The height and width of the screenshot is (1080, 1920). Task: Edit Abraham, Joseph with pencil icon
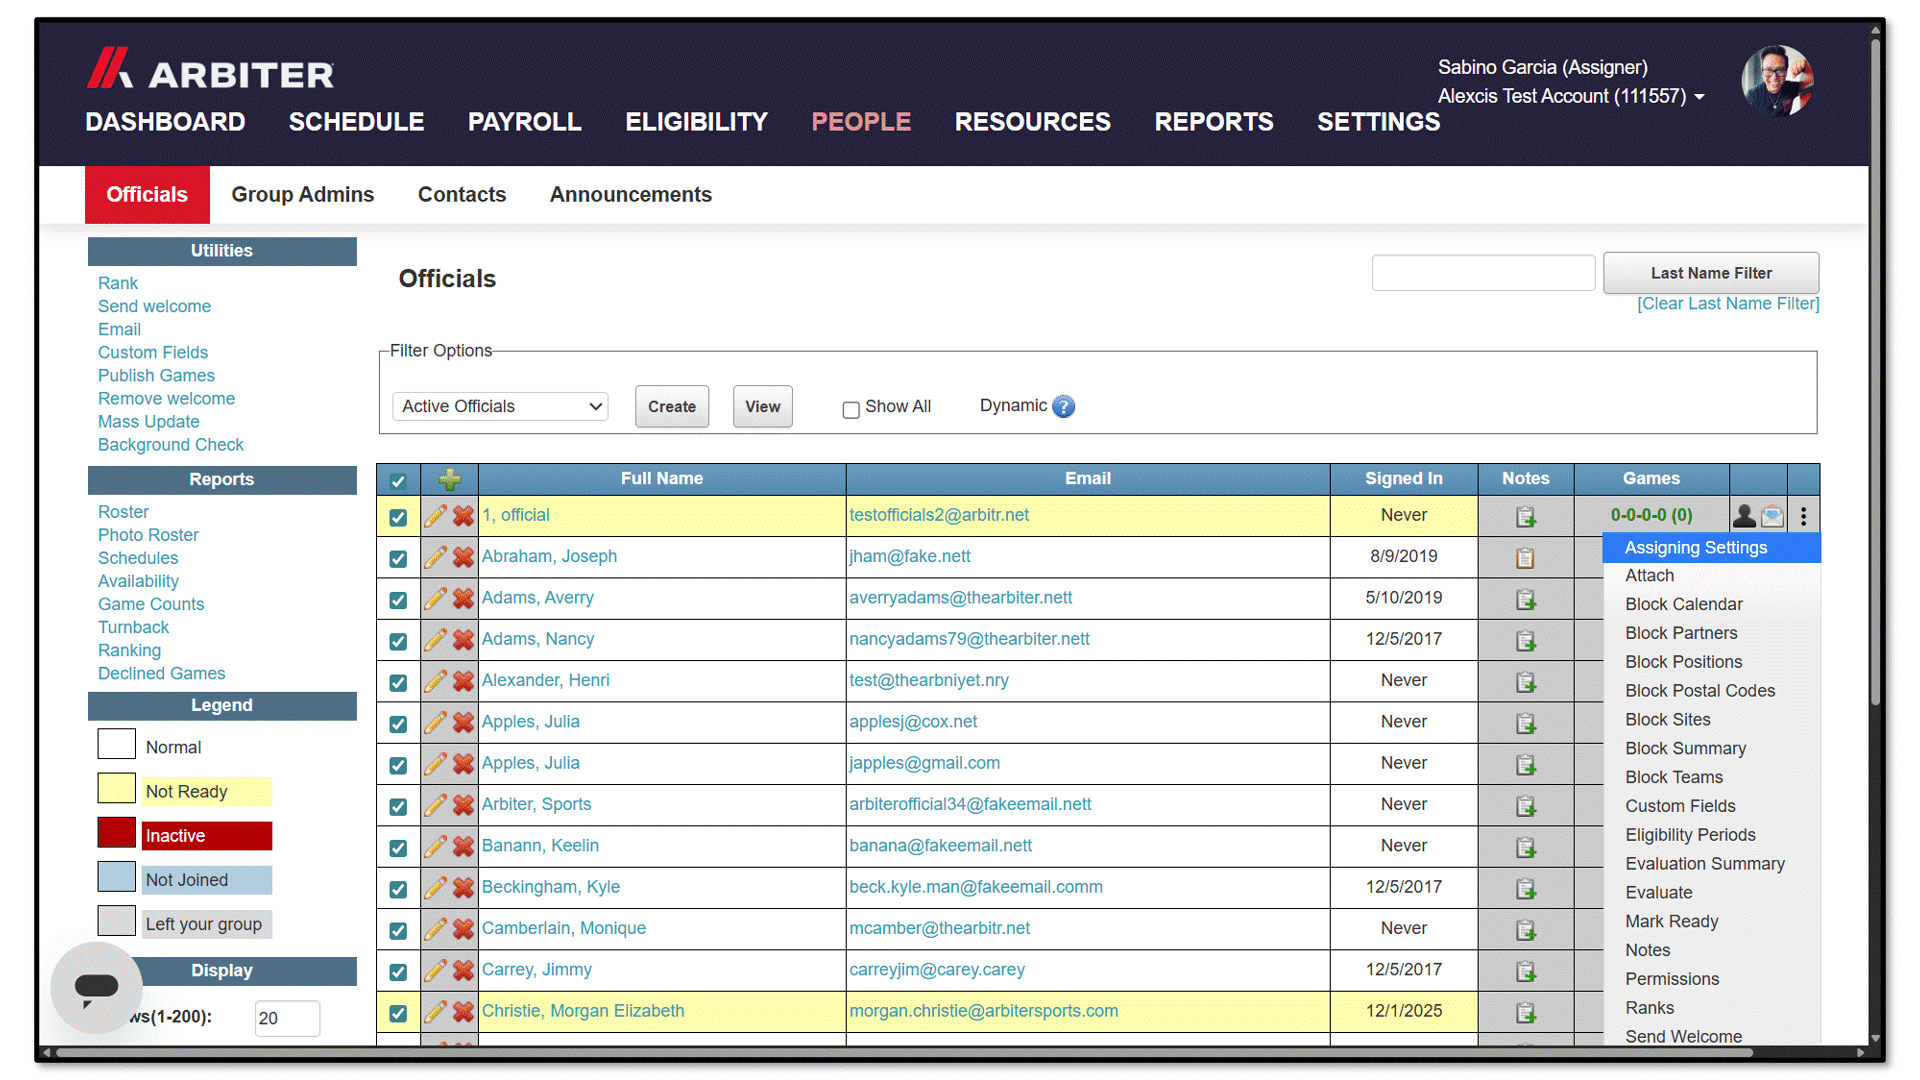click(435, 557)
